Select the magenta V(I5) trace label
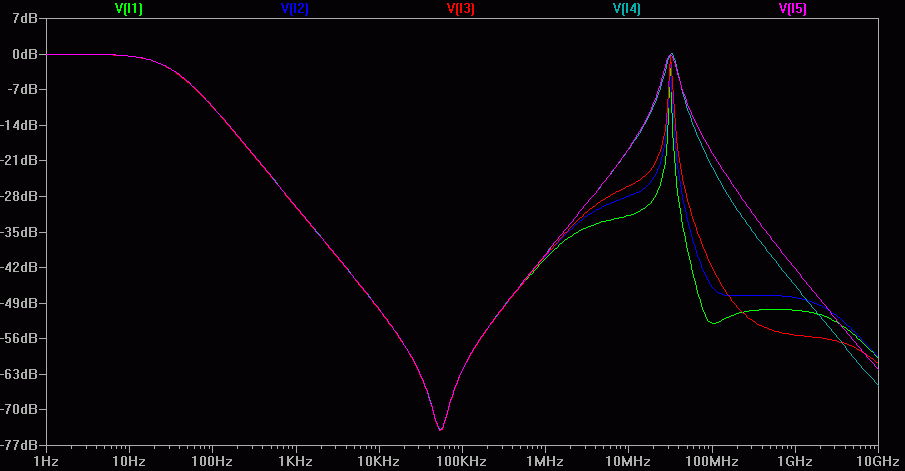The width and height of the screenshot is (905, 471). [792, 9]
